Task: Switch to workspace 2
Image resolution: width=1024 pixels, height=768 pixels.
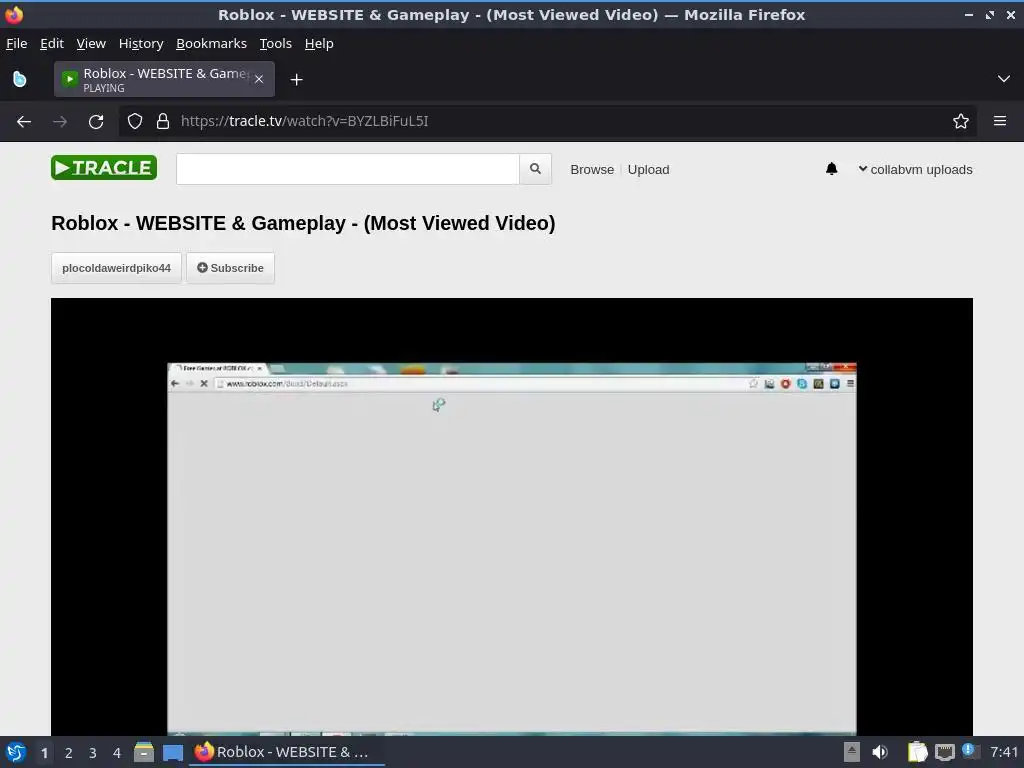Action: coord(69,753)
